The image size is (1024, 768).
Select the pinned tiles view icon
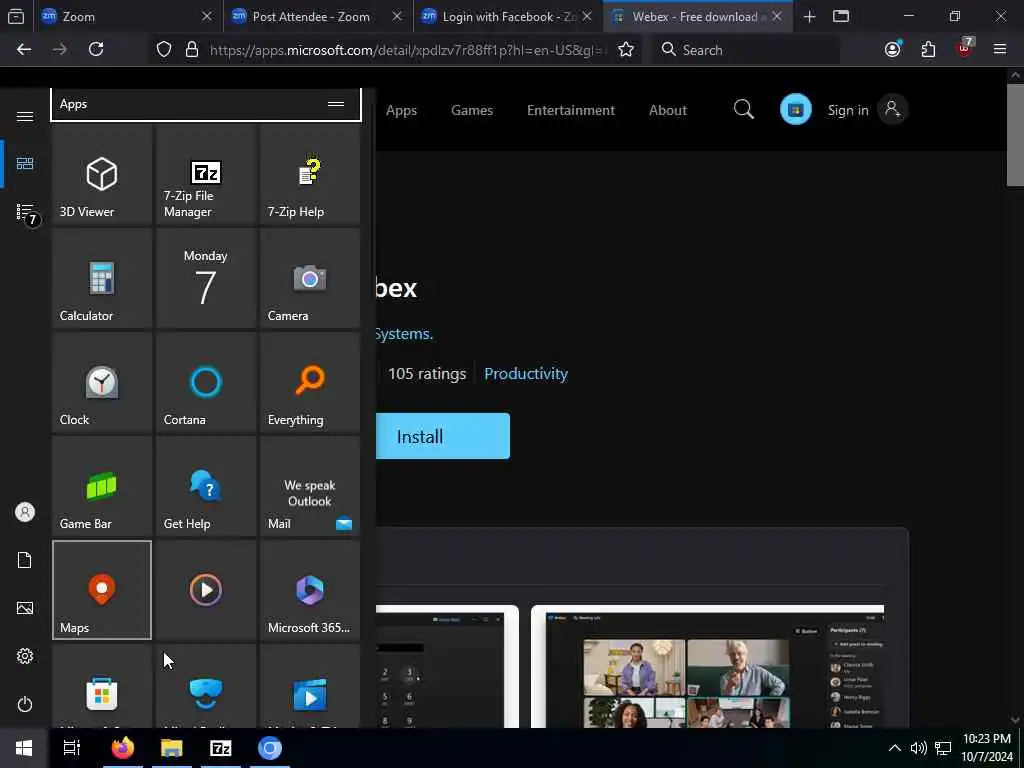[25, 163]
